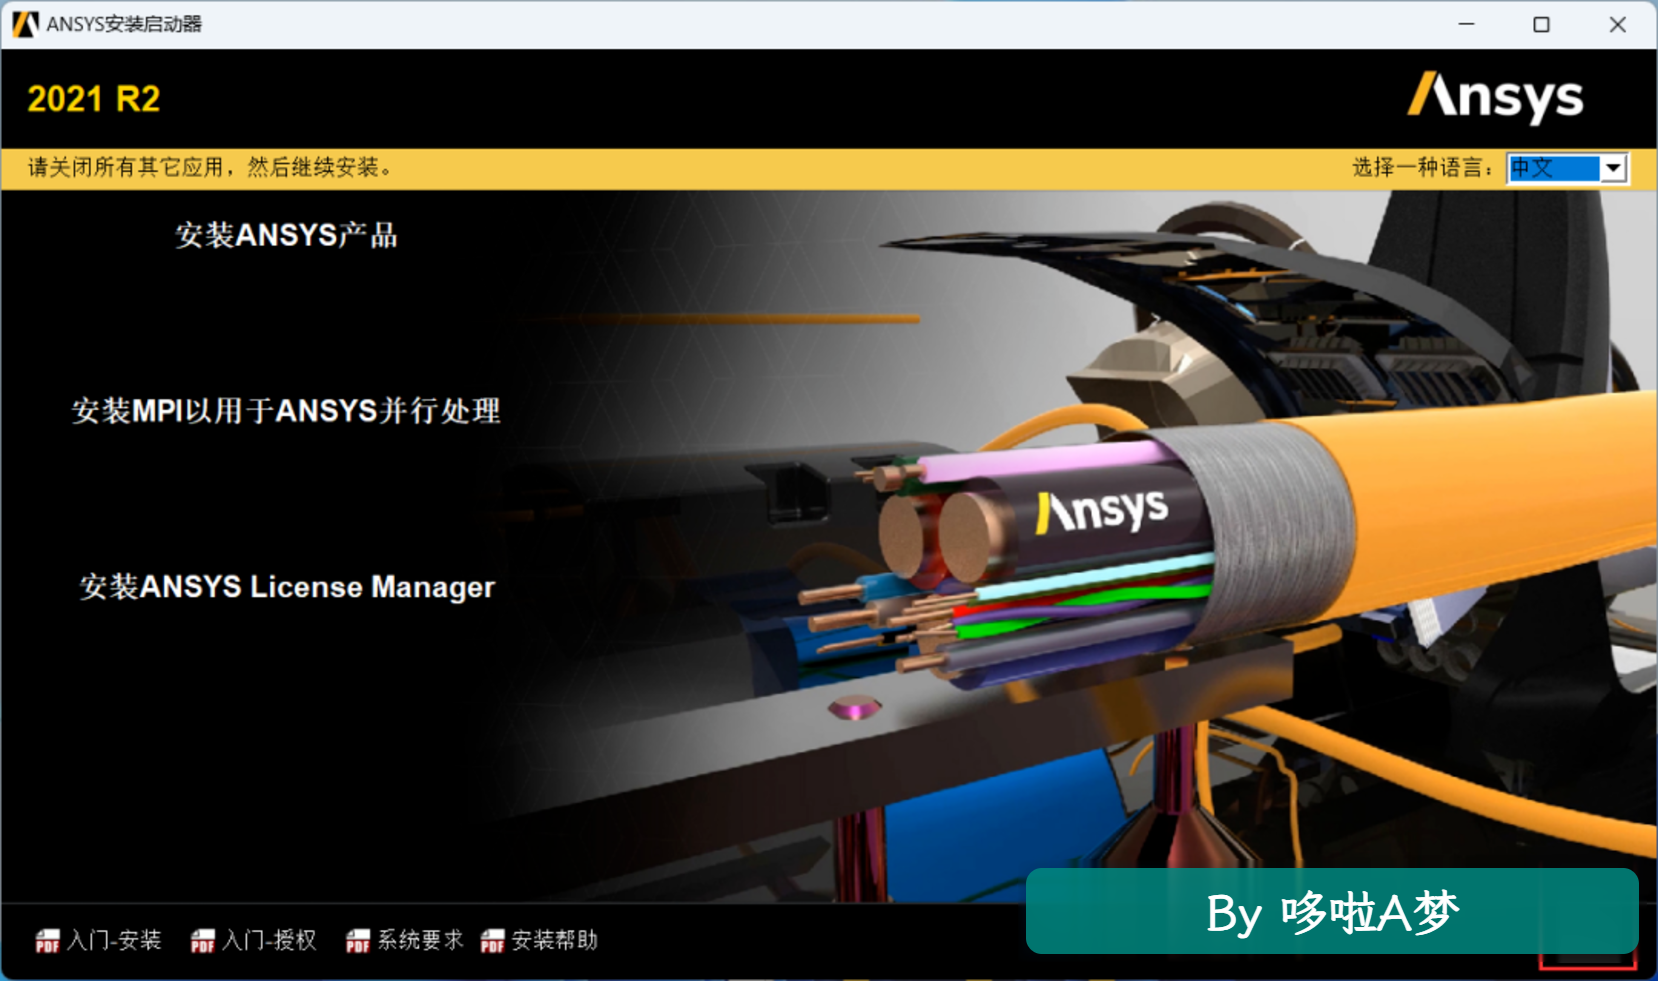Select the 中文 language field

pos(1567,168)
